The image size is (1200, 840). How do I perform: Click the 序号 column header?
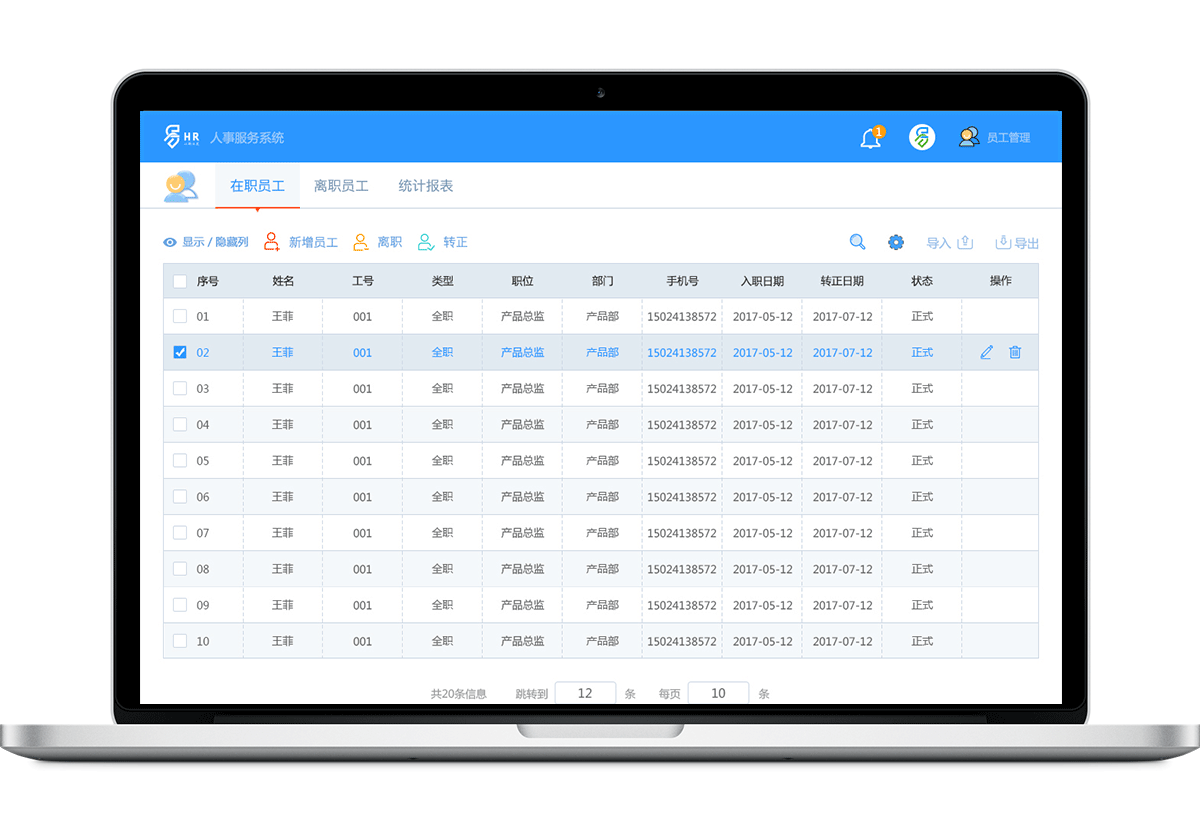point(208,281)
